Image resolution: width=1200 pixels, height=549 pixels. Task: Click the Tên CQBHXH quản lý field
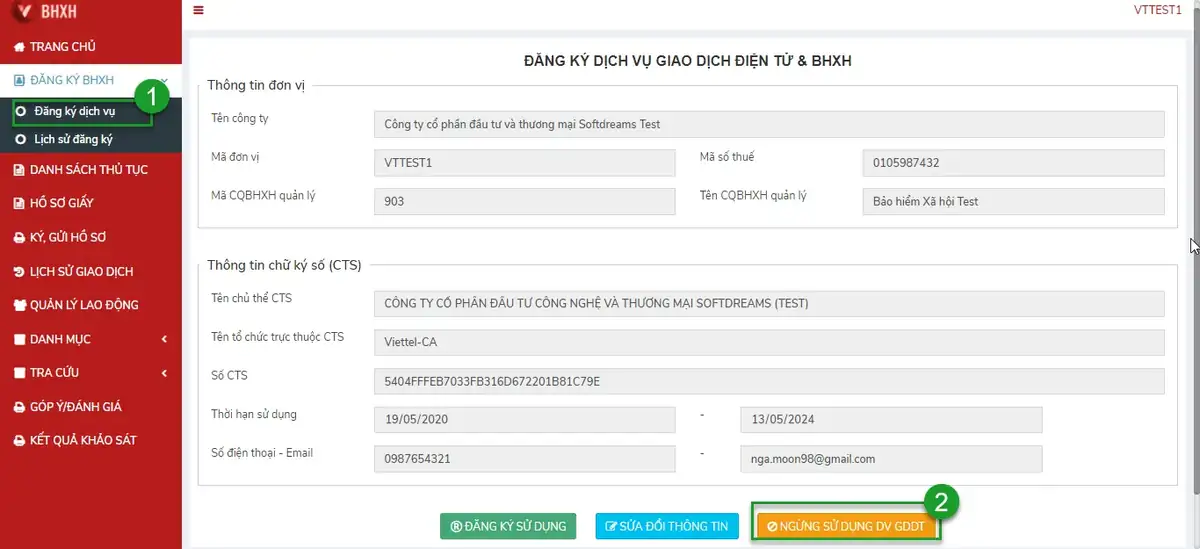click(x=1014, y=201)
